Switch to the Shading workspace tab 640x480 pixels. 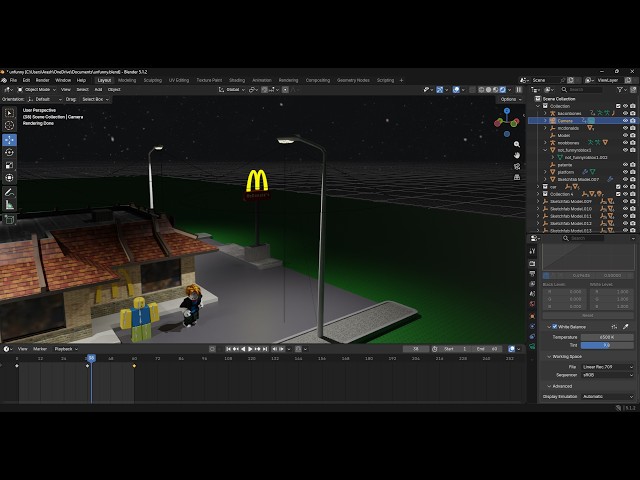237,80
